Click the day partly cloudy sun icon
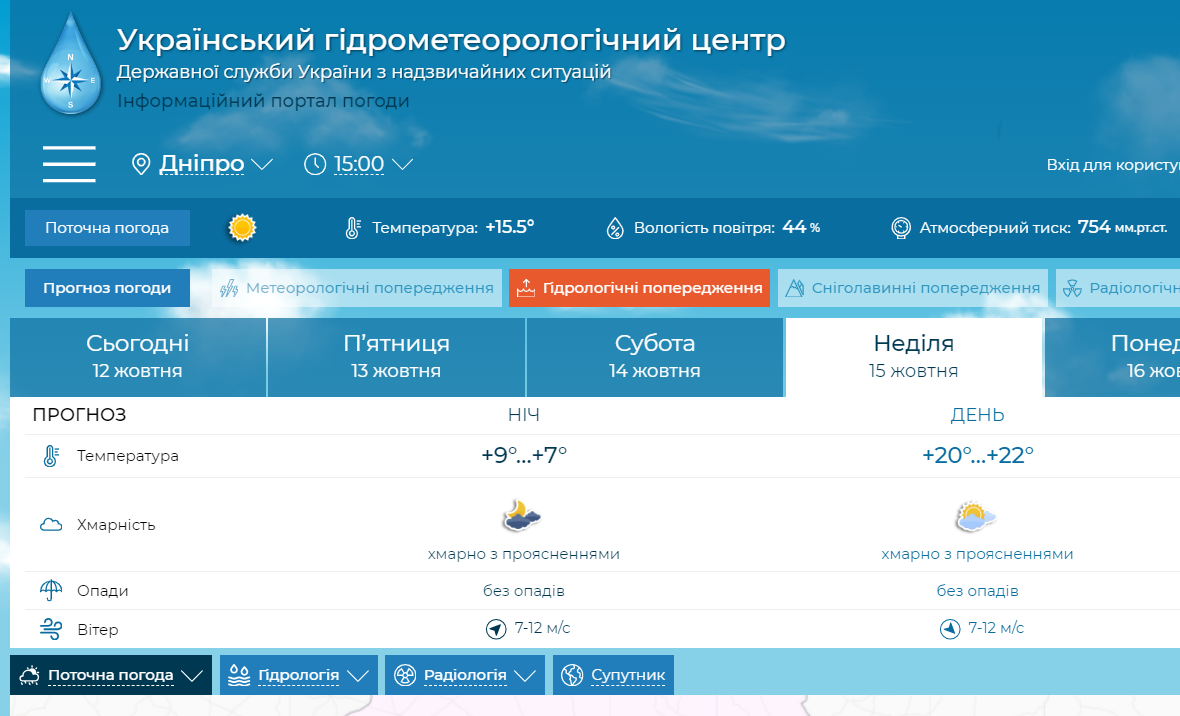 pyautogui.click(x=976, y=516)
